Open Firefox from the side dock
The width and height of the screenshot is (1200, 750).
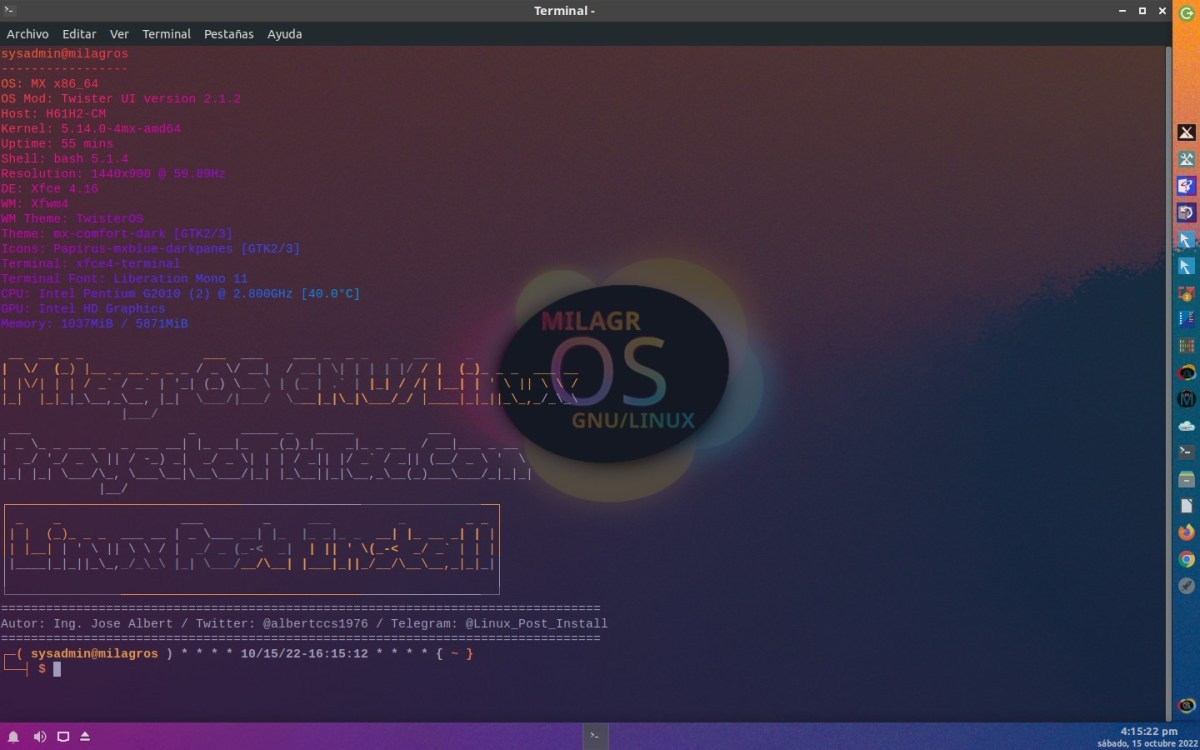[1187, 532]
